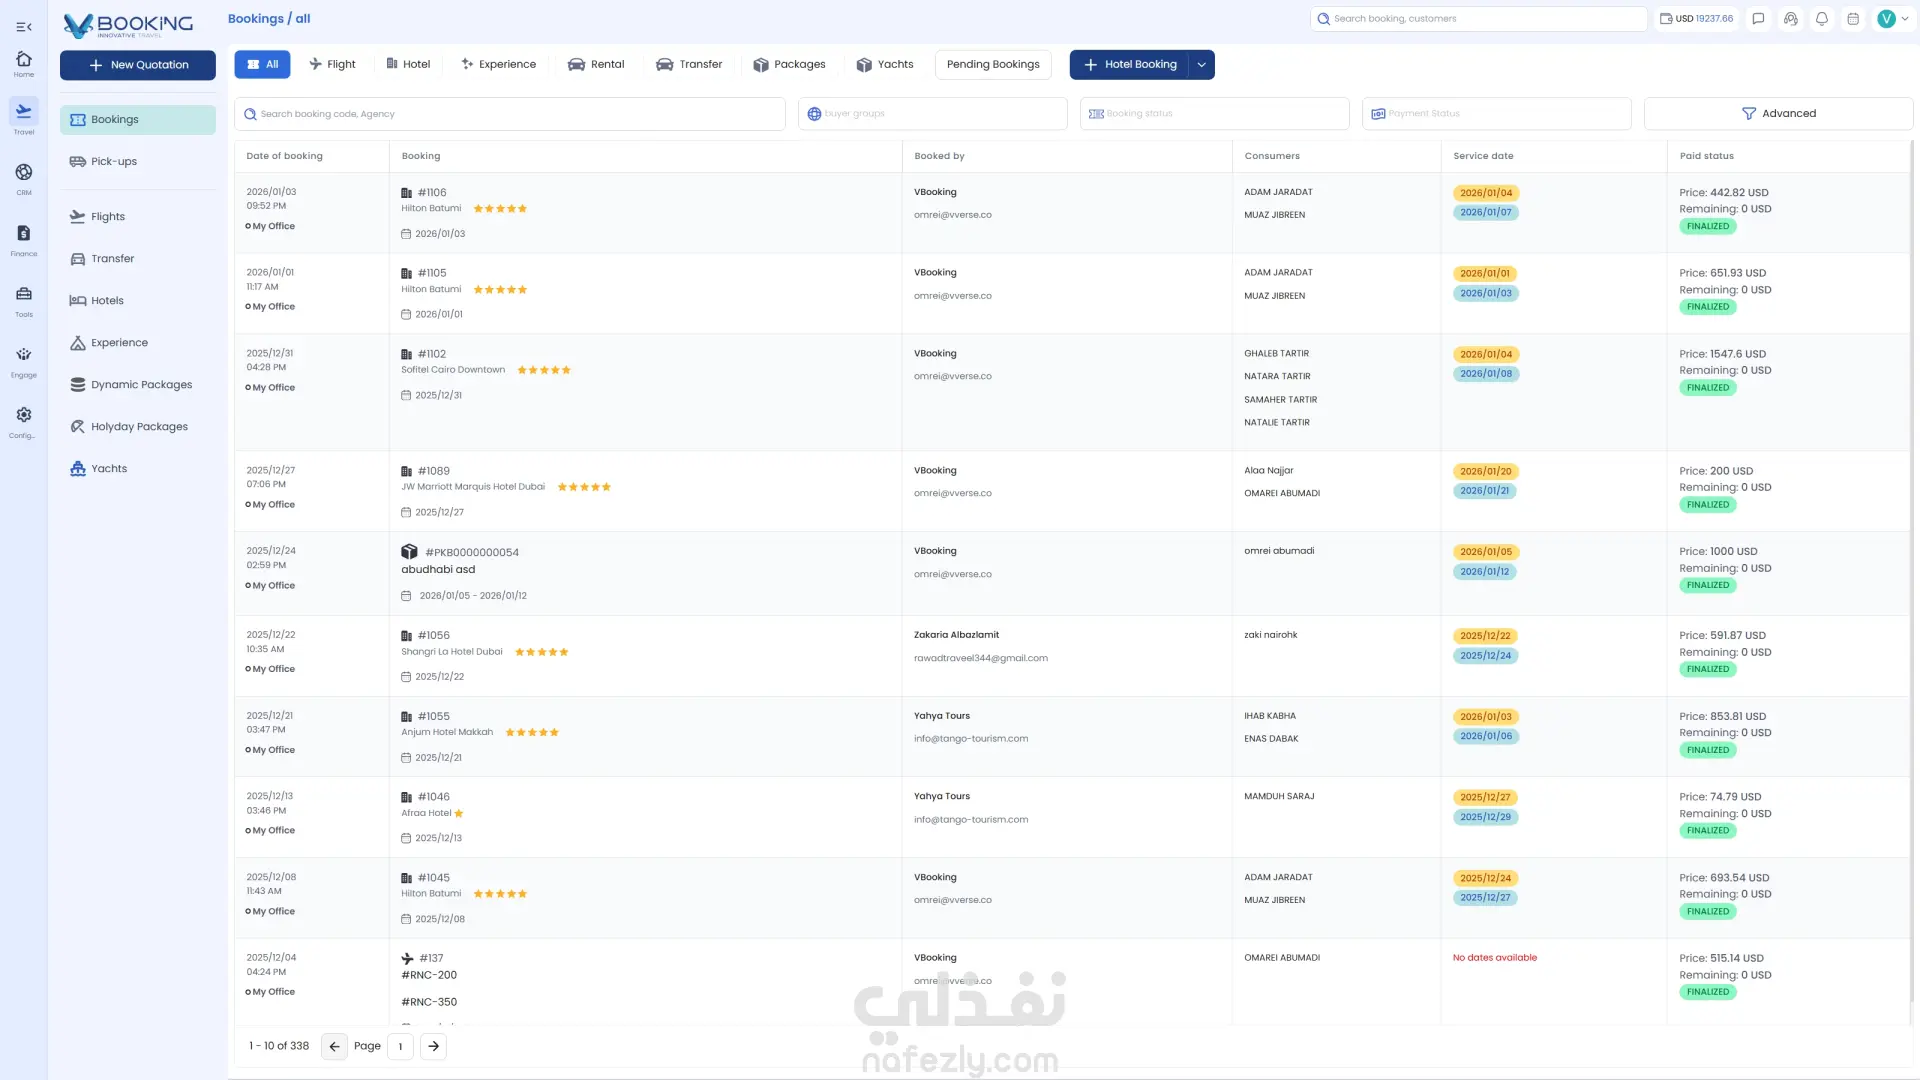The image size is (1920, 1080).
Task: Switch to the Flight tab
Action: pos(332,65)
